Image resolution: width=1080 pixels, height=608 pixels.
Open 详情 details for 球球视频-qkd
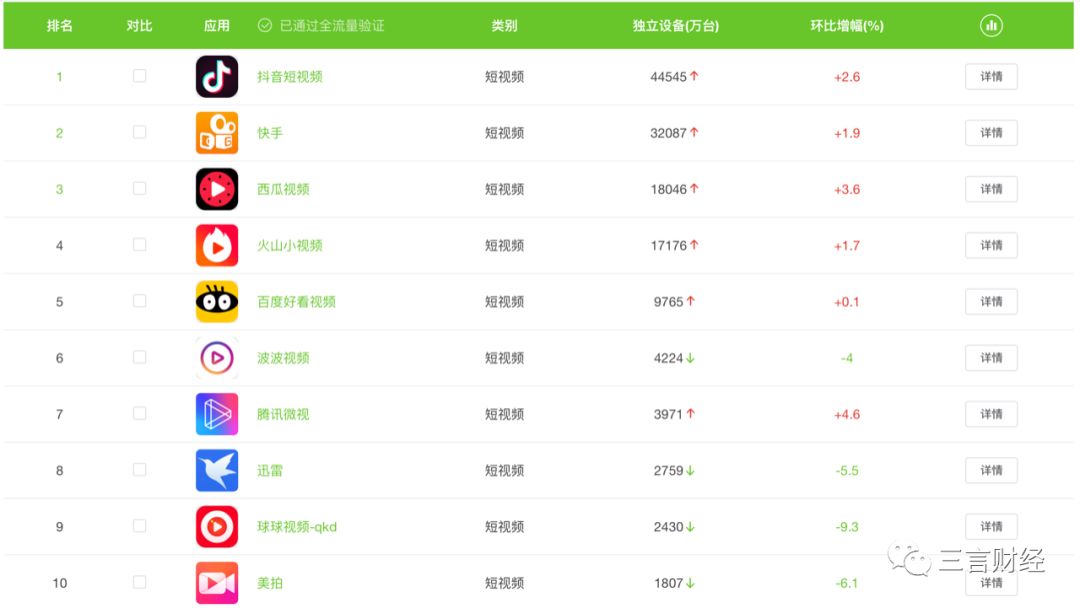[x=991, y=527]
